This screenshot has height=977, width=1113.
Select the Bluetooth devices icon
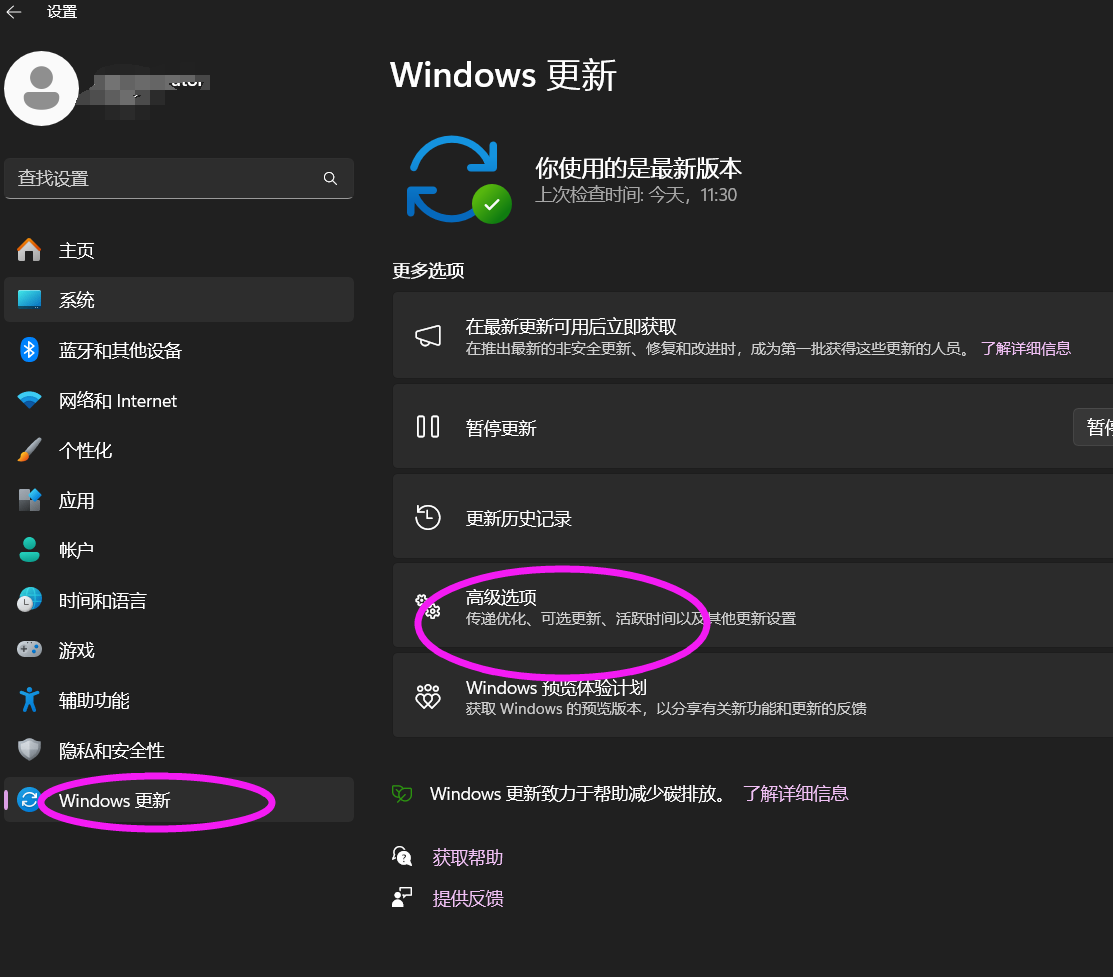pos(28,350)
